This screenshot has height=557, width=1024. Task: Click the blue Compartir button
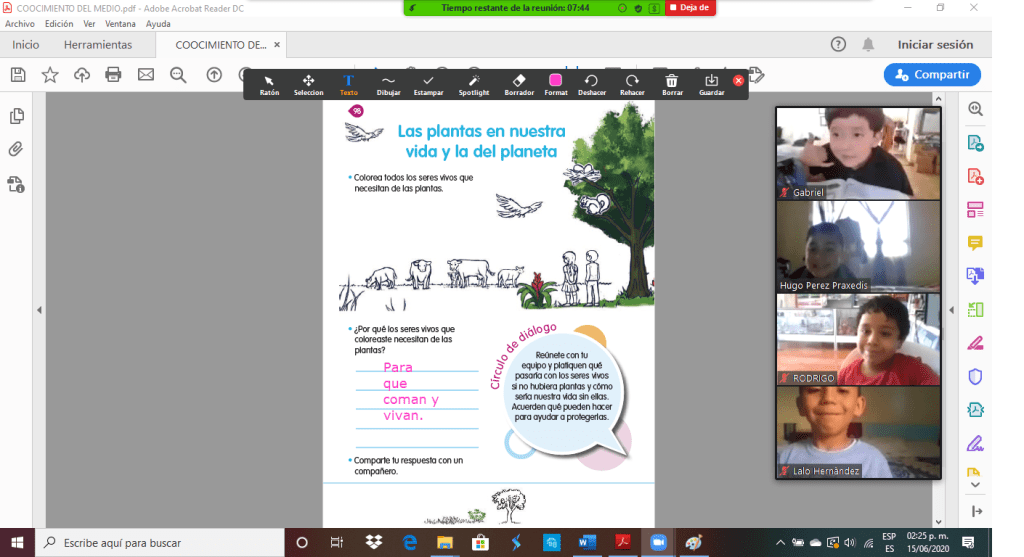(x=932, y=74)
